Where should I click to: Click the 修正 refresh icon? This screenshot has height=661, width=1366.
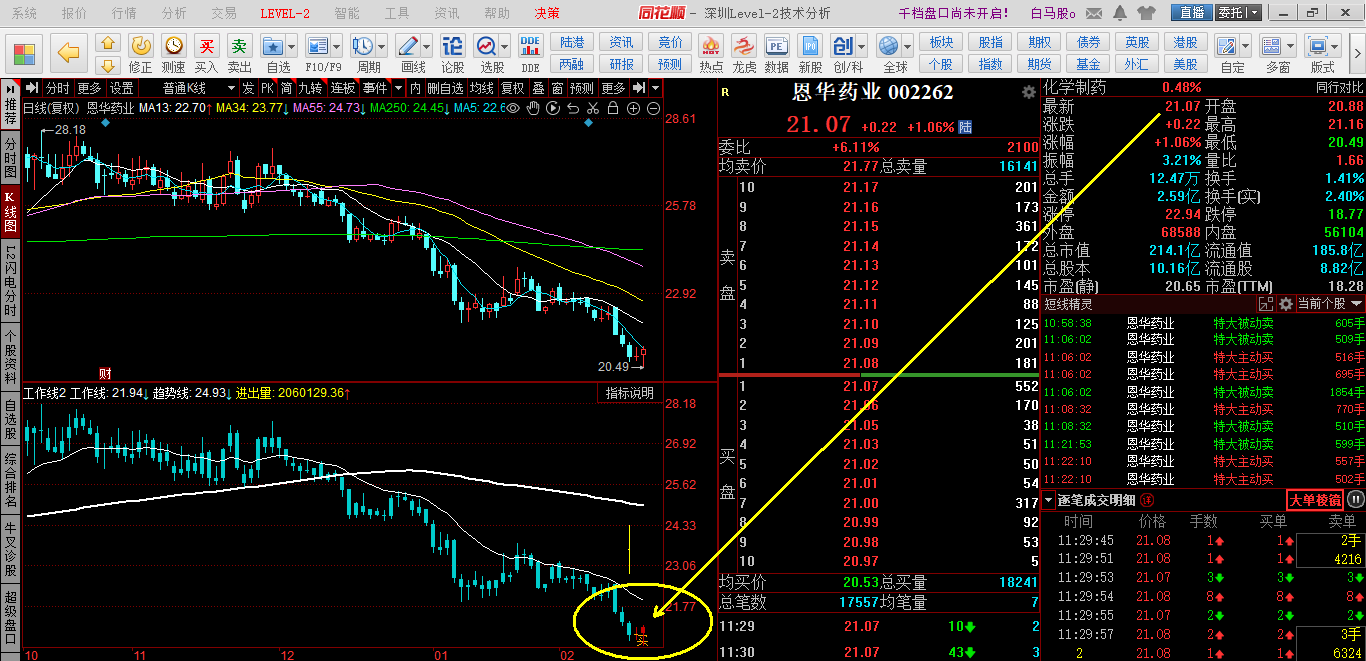pyautogui.click(x=141, y=46)
